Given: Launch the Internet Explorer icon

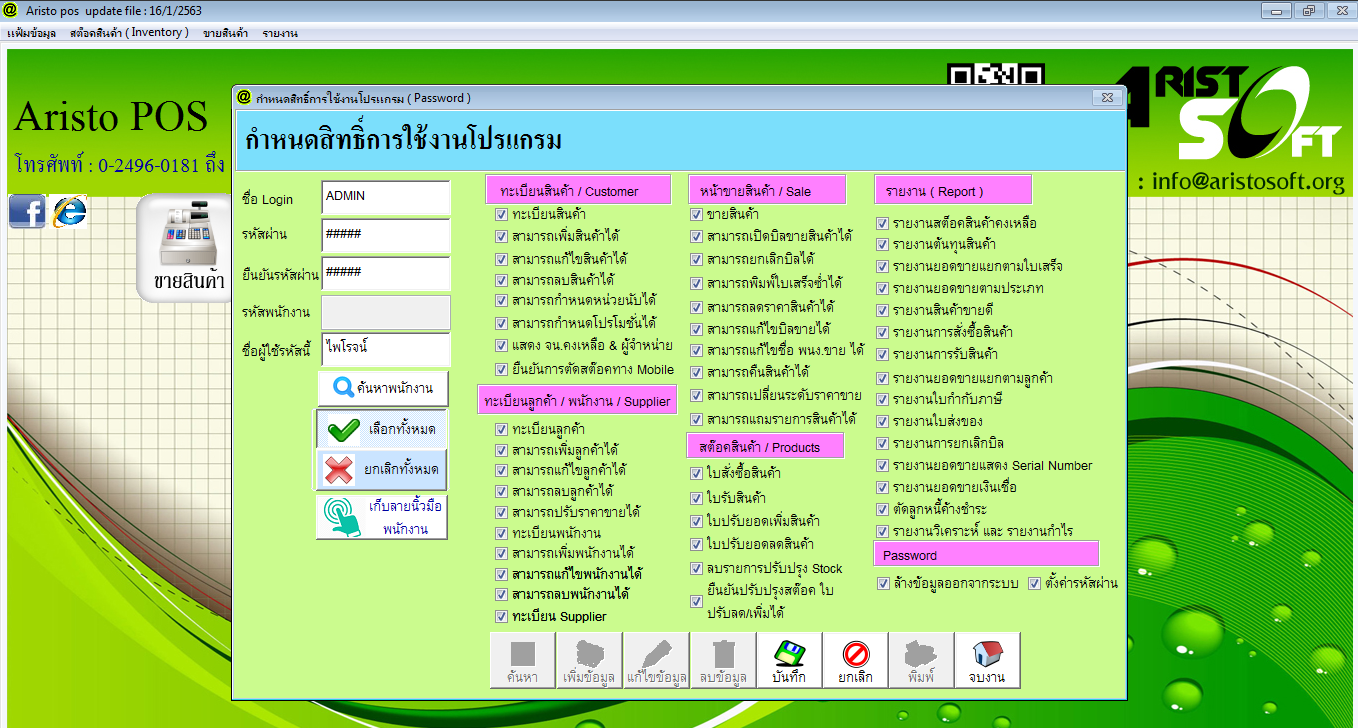Looking at the screenshot, I should (x=69, y=211).
